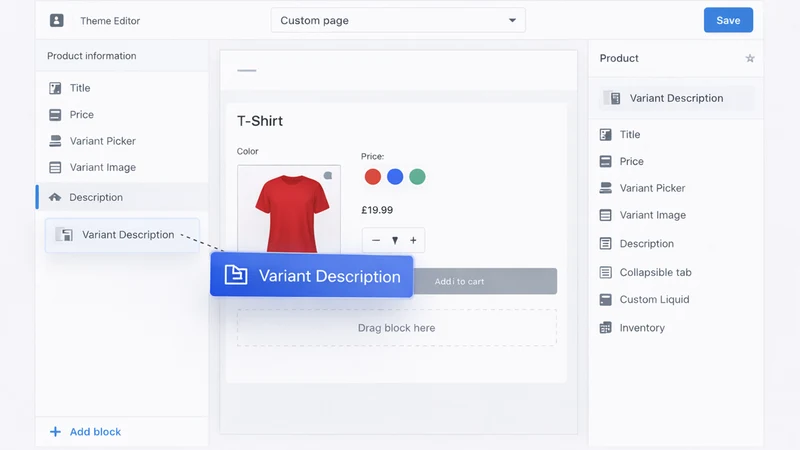Click the floating blue Variant Description block

tap(311, 276)
